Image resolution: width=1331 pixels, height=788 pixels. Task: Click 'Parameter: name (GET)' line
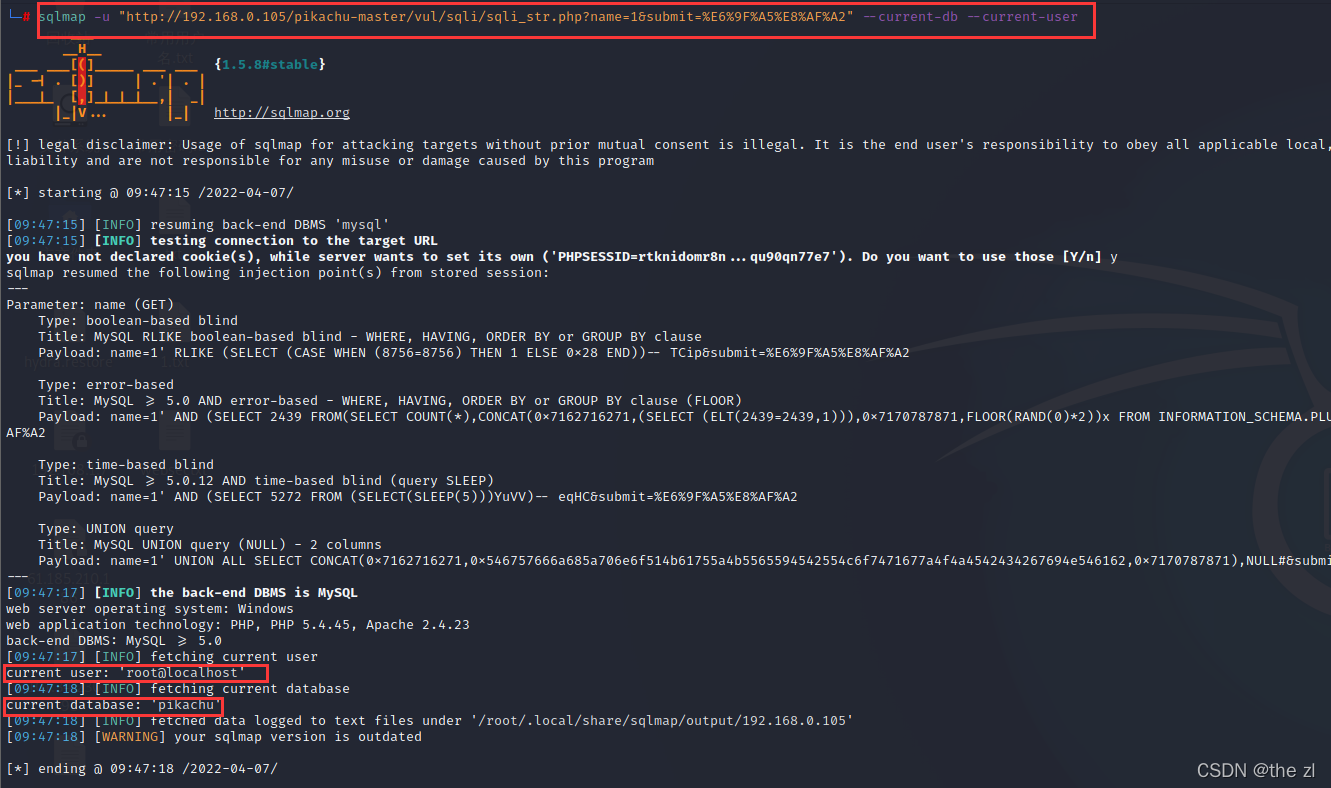point(90,305)
